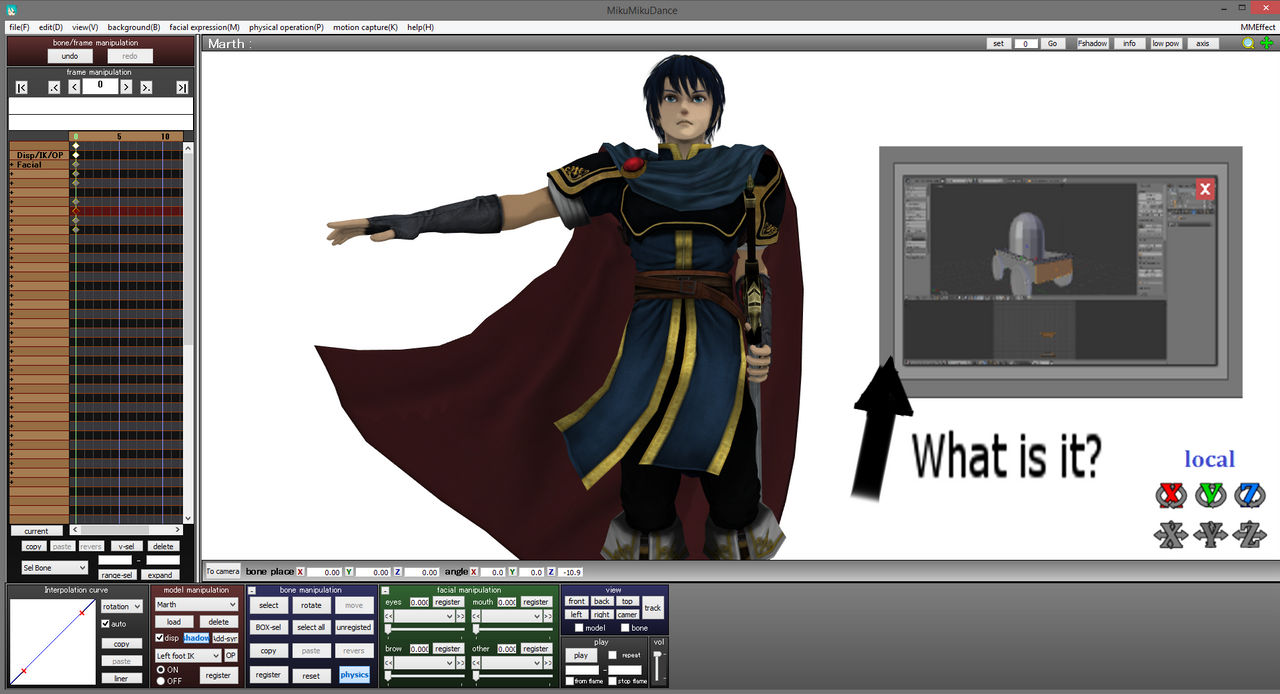Click the play button
The height and width of the screenshot is (694, 1280).
click(x=580, y=655)
